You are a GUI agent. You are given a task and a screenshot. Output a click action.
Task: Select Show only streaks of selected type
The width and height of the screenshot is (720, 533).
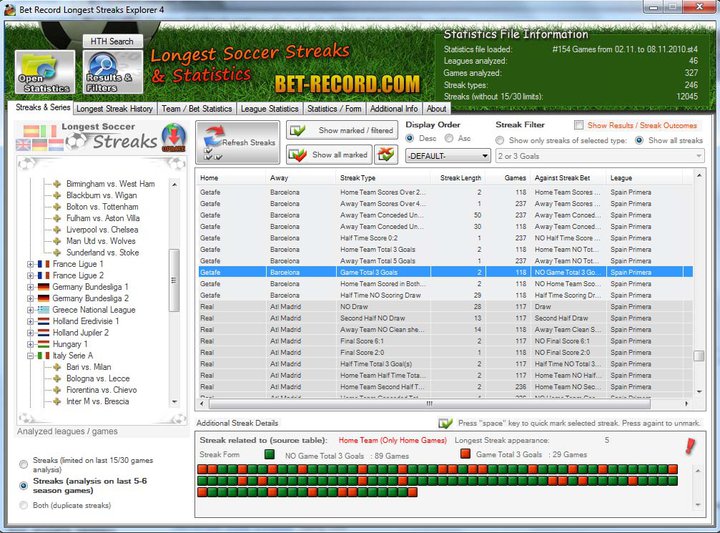point(500,140)
